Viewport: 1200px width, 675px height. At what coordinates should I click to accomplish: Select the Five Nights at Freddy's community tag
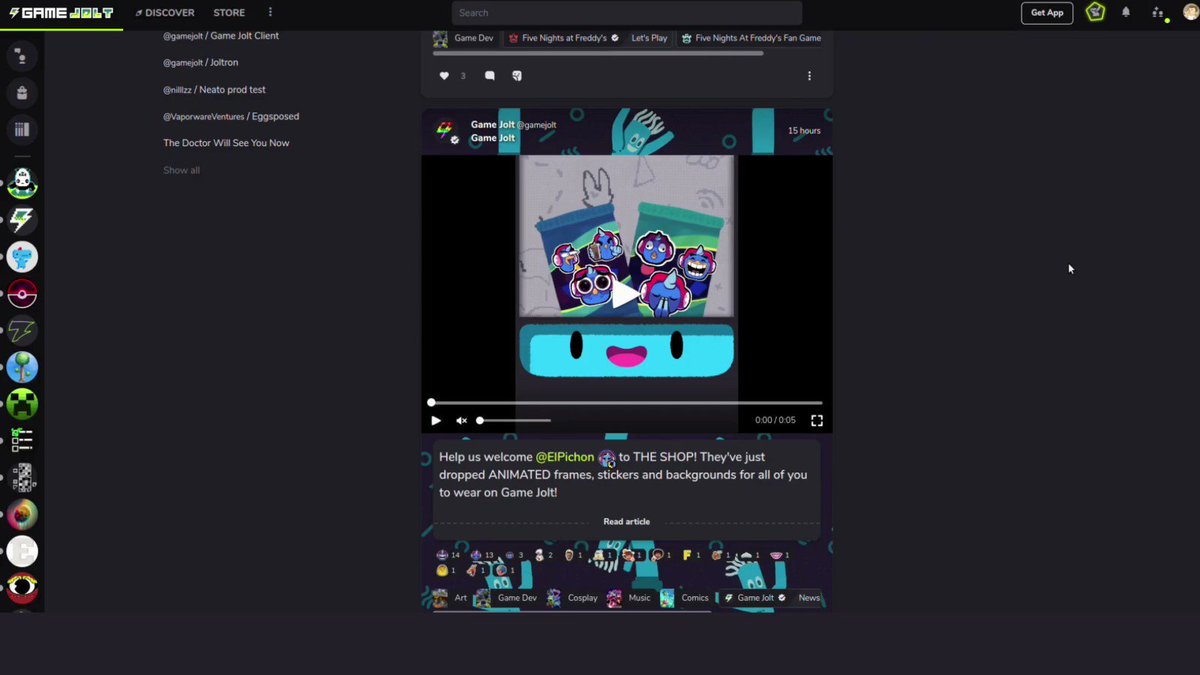[x=564, y=38]
